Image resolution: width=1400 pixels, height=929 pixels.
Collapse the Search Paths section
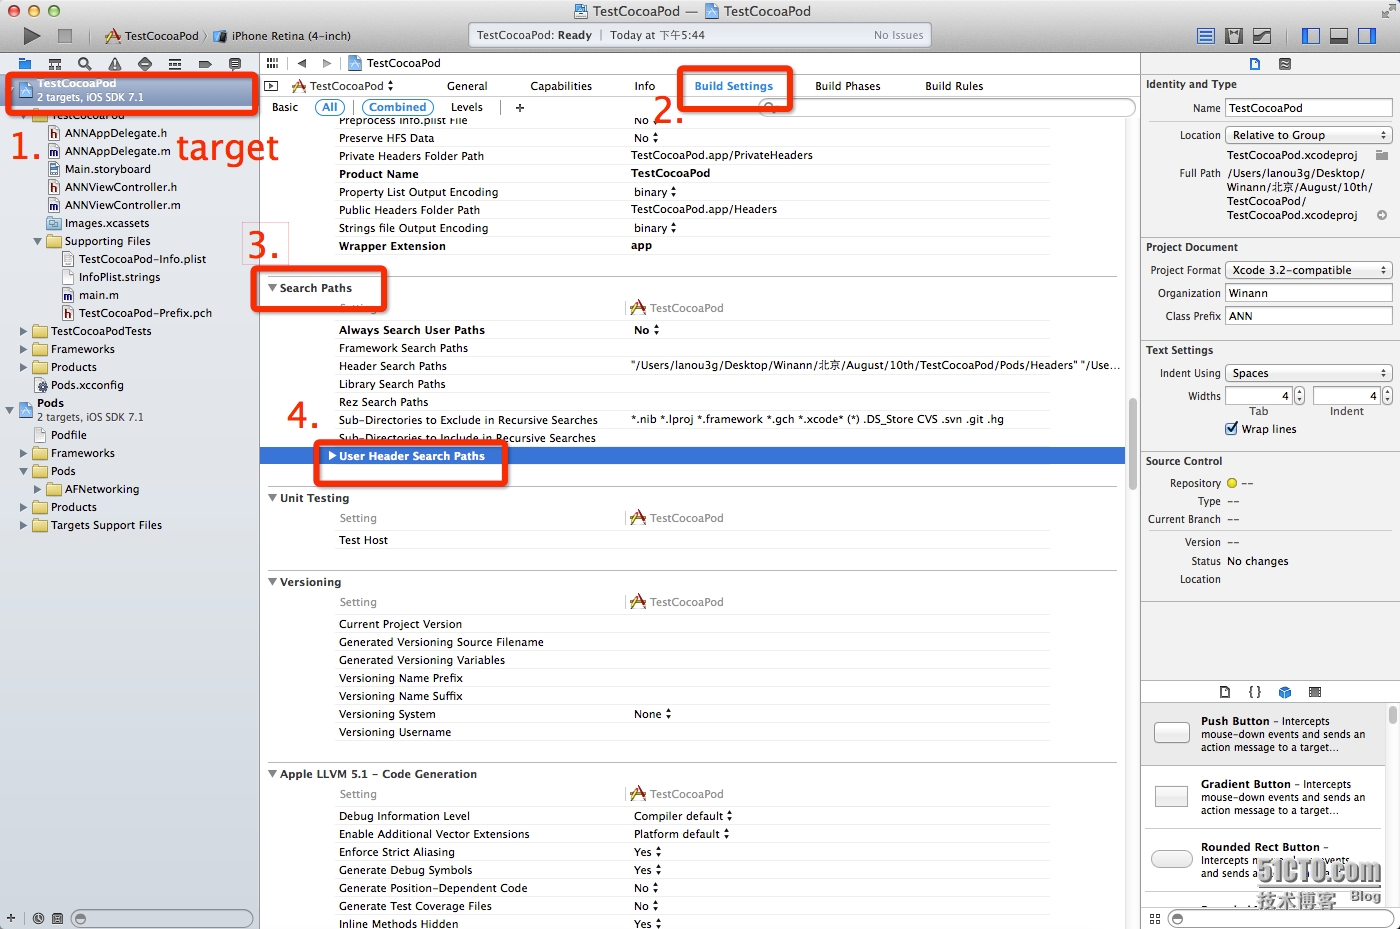pos(272,288)
